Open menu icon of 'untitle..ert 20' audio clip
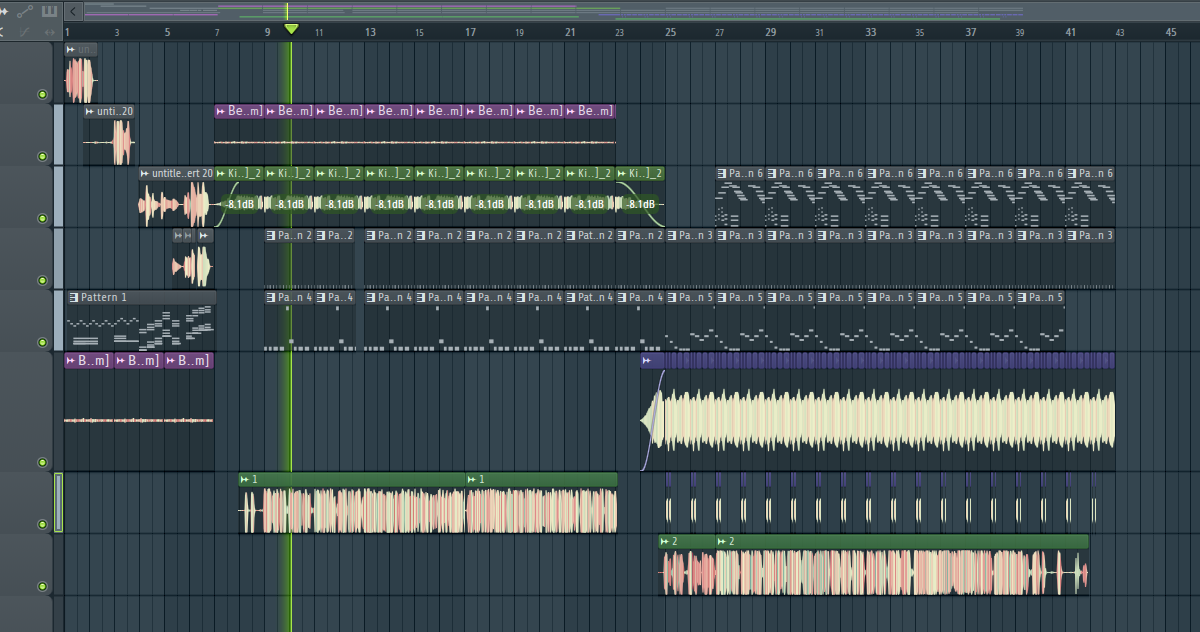The width and height of the screenshot is (1200, 632). (145, 173)
